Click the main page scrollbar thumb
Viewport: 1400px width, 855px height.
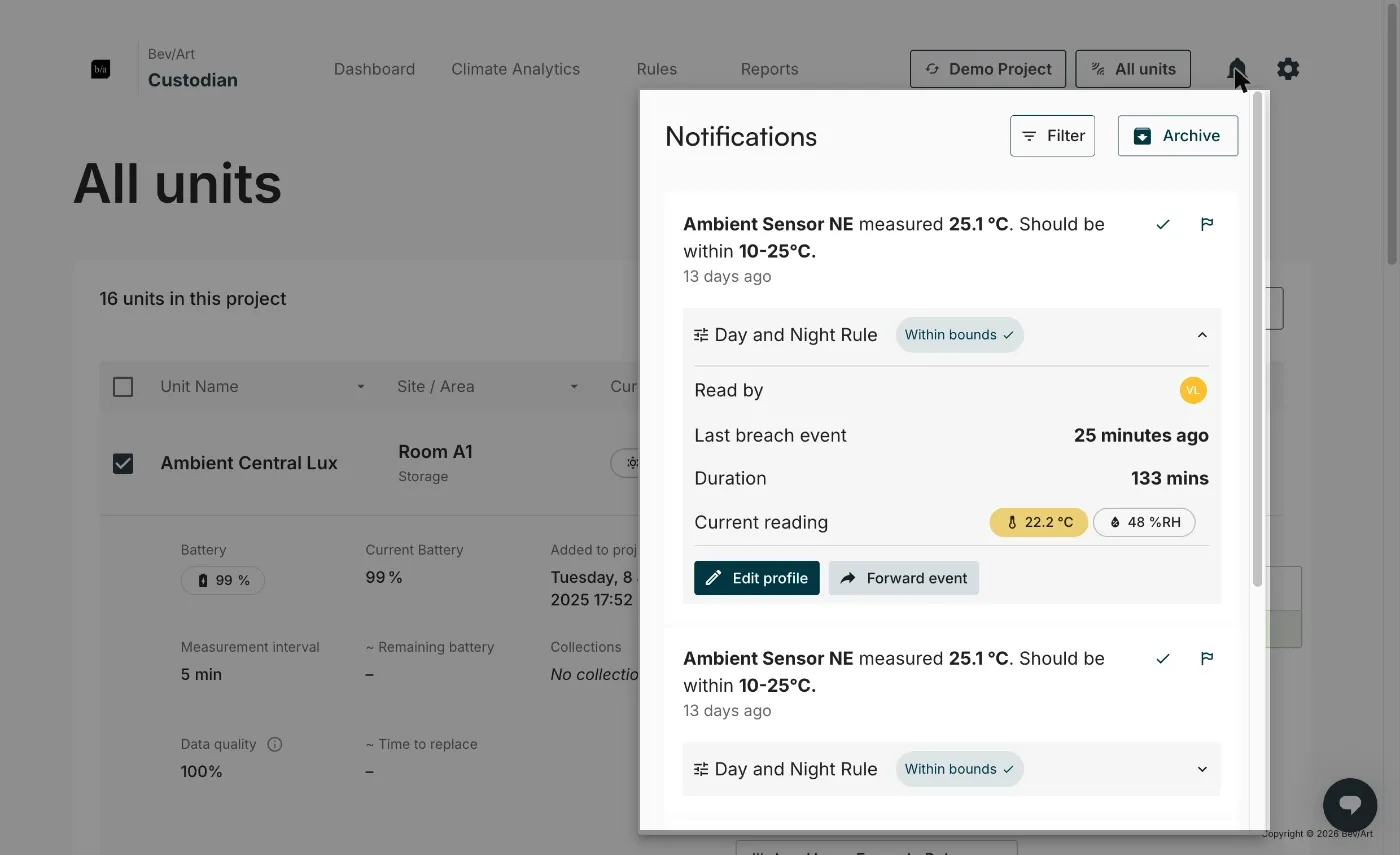1392,135
